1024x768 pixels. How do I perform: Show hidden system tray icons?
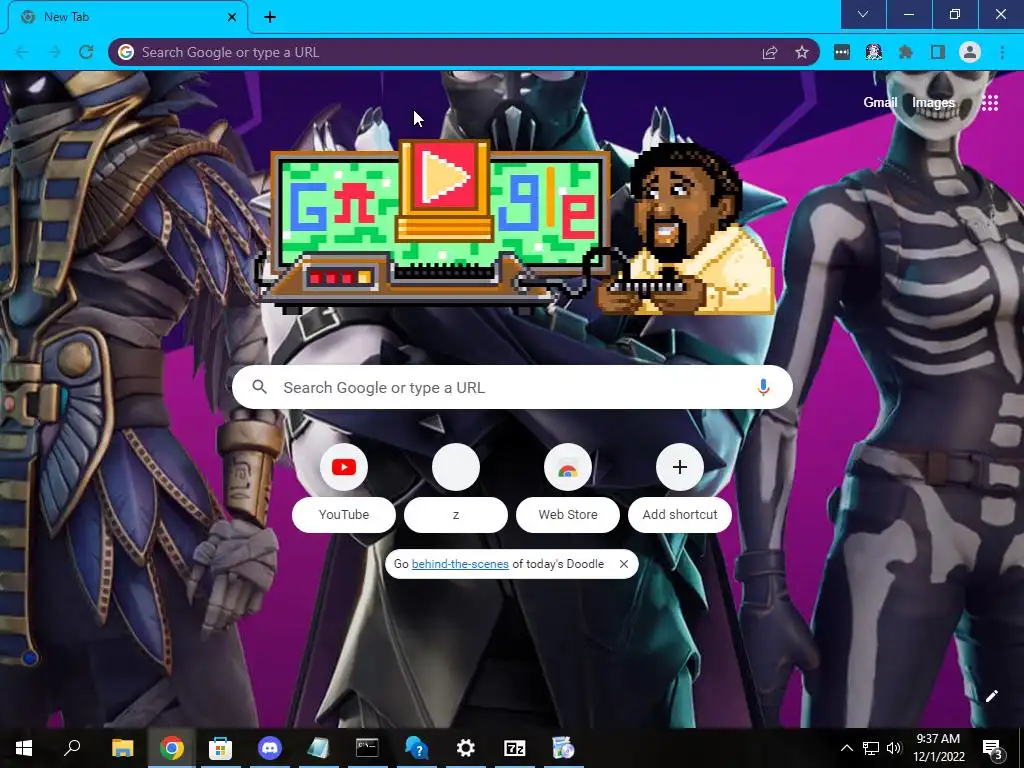tap(846, 748)
